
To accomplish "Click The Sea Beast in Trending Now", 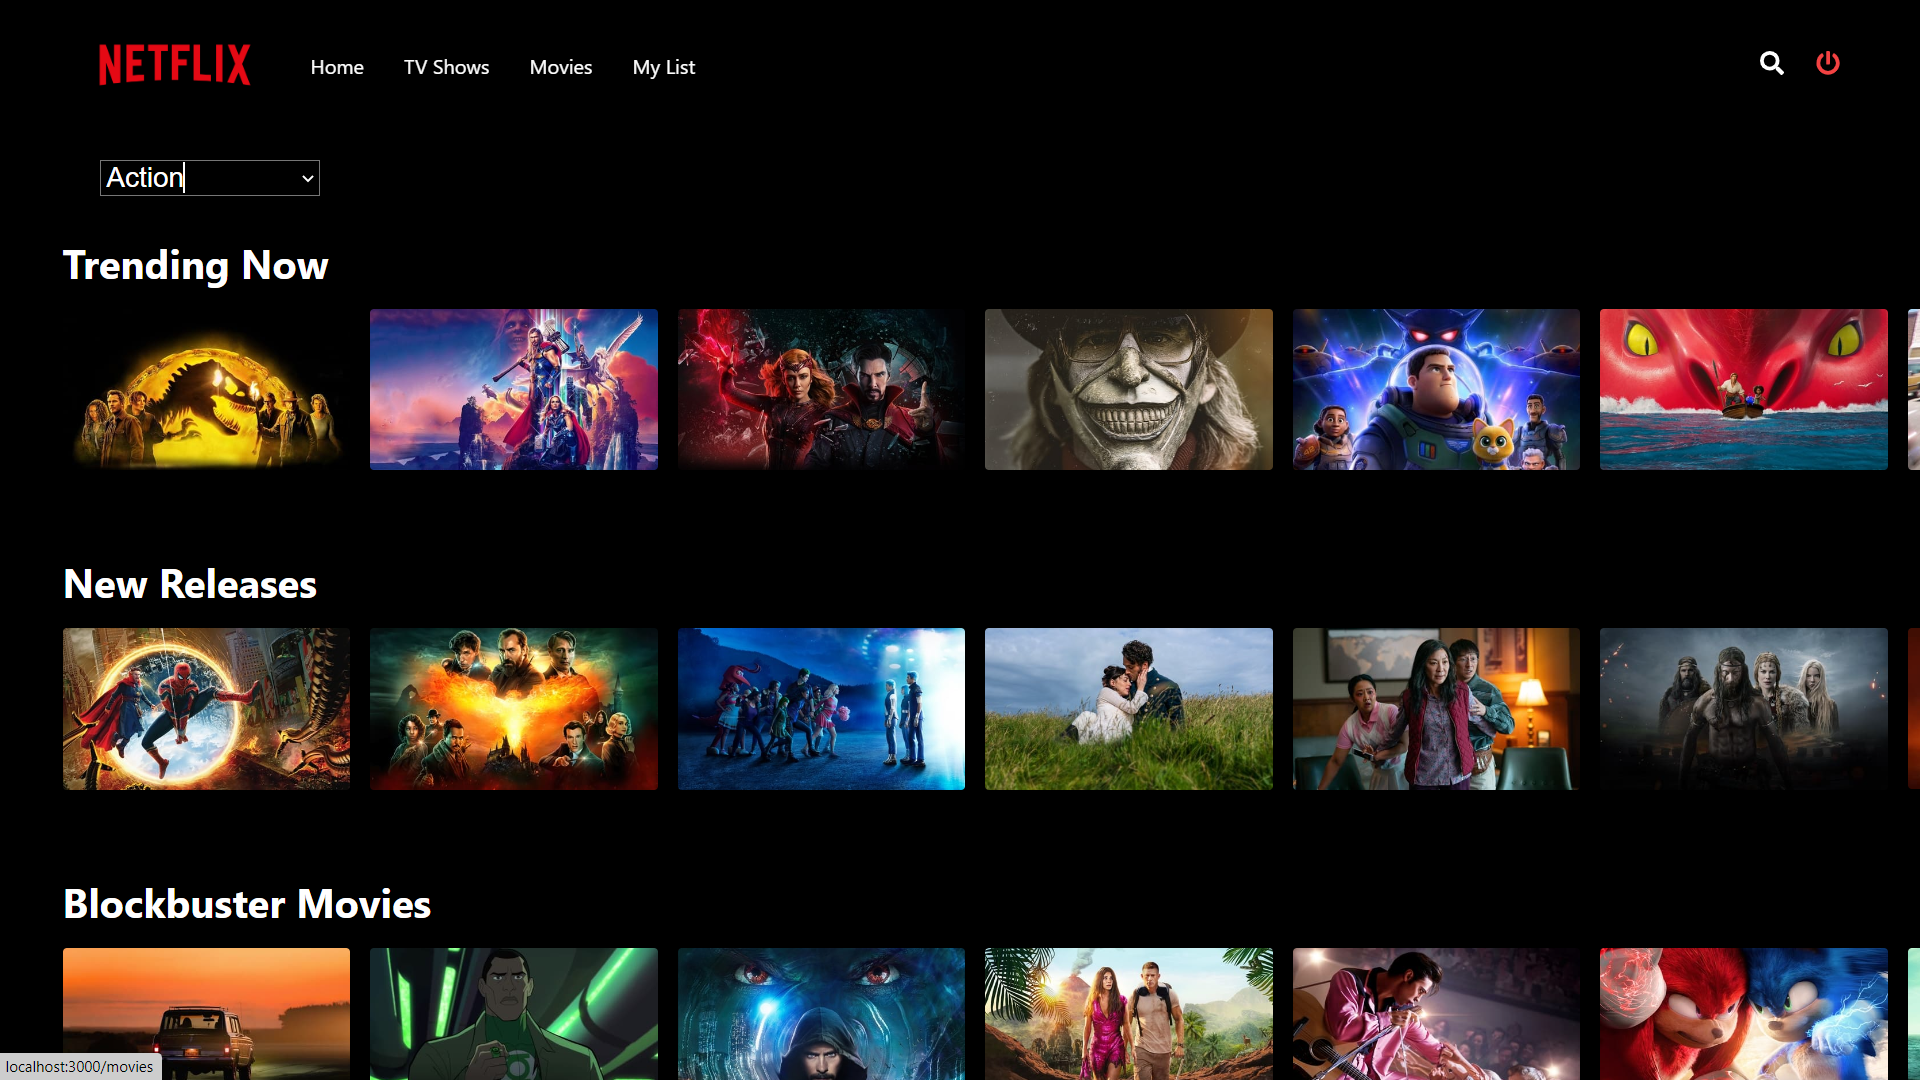I will coord(1743,389).
